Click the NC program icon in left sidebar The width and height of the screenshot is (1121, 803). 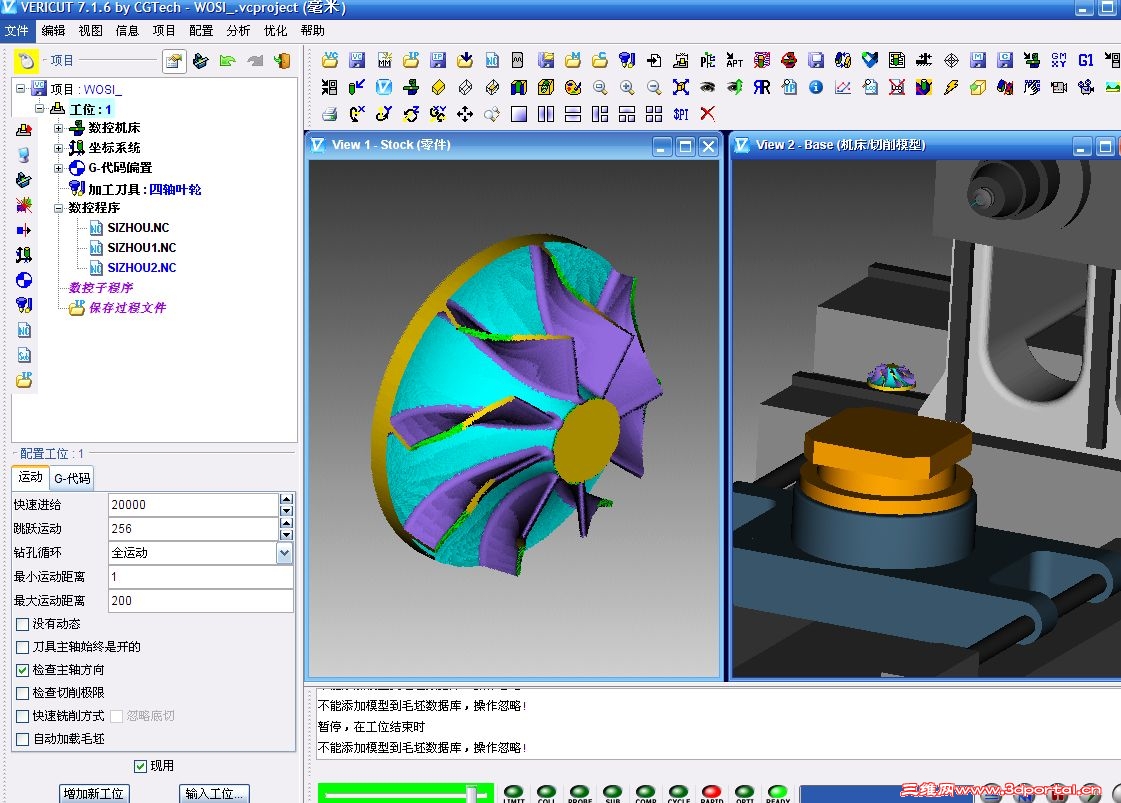tap(24, 330)
